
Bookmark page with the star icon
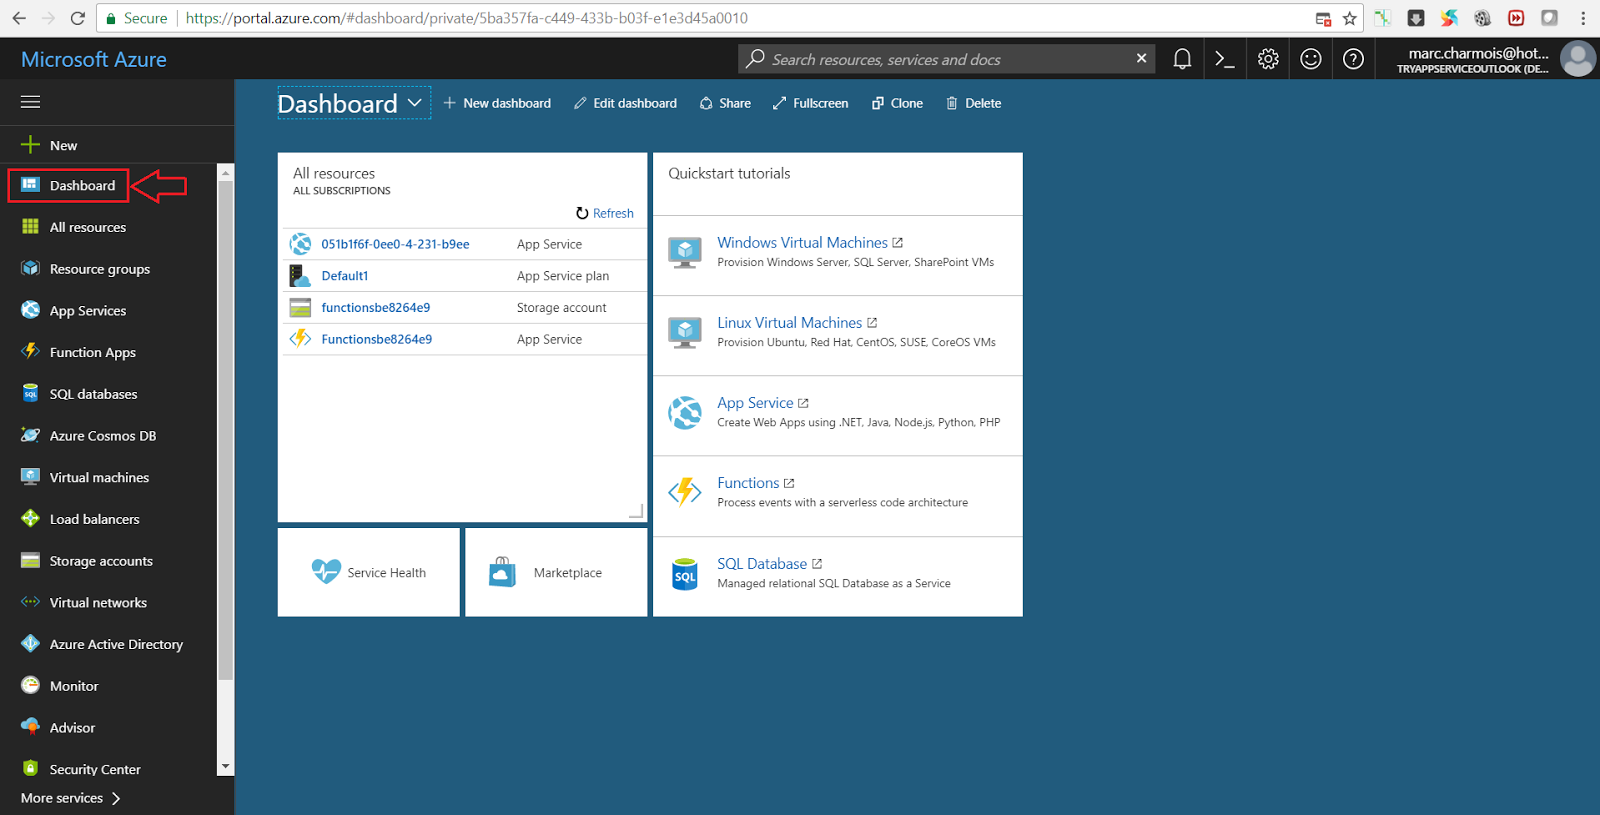[1350, 18]
